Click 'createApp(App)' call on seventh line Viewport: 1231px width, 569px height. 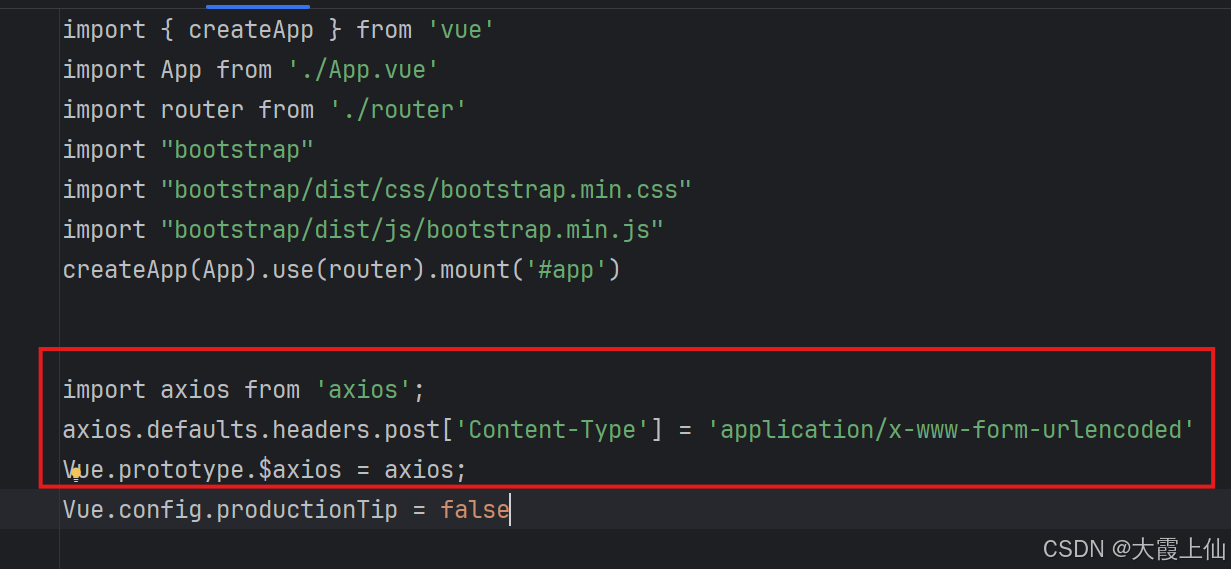tap(160, 270)
